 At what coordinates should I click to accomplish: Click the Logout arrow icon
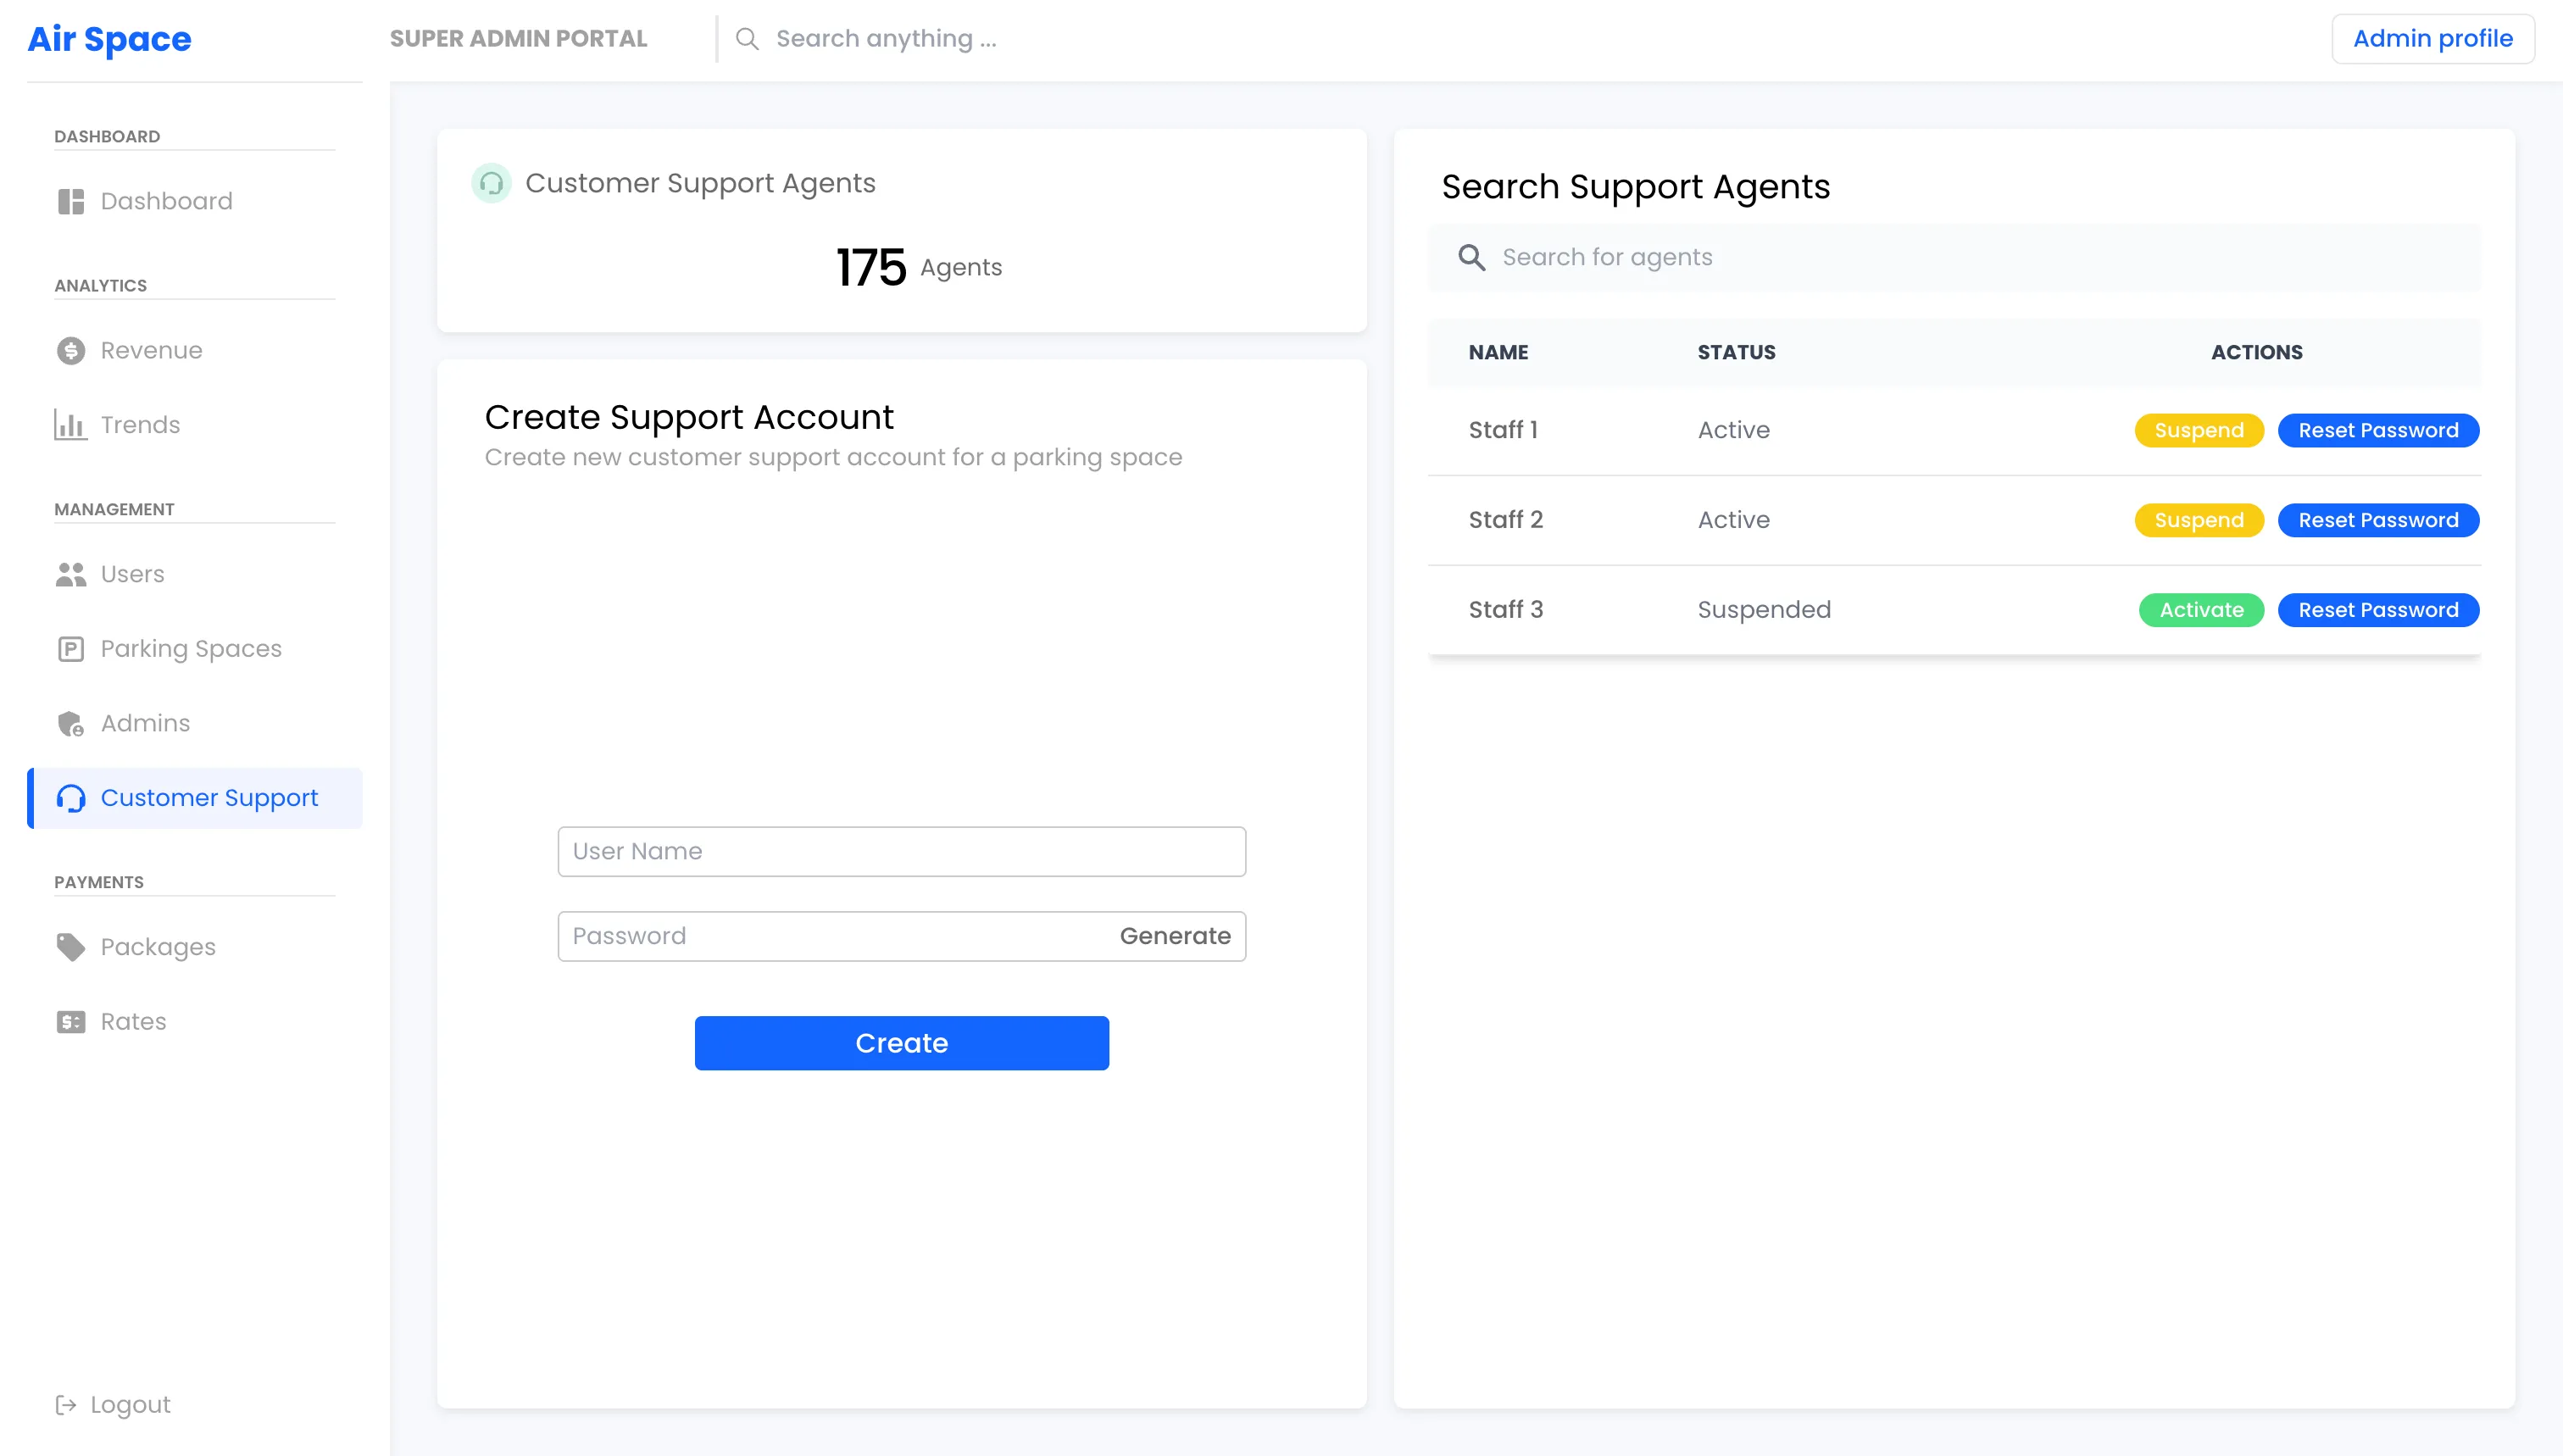coord(66,1405)
